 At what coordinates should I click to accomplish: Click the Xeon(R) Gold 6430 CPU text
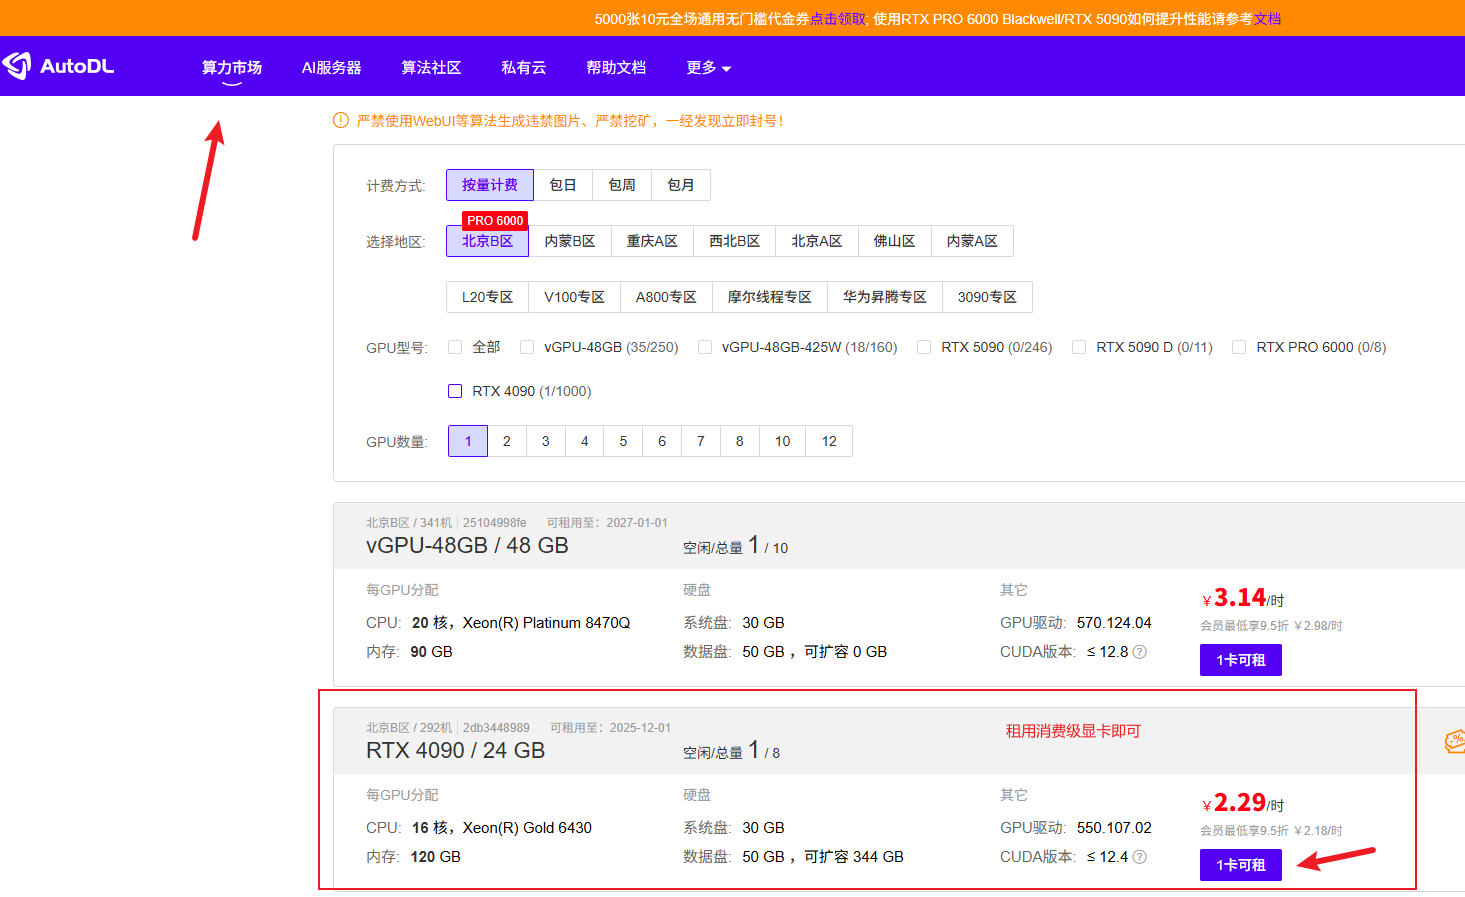tap(527, 828)
